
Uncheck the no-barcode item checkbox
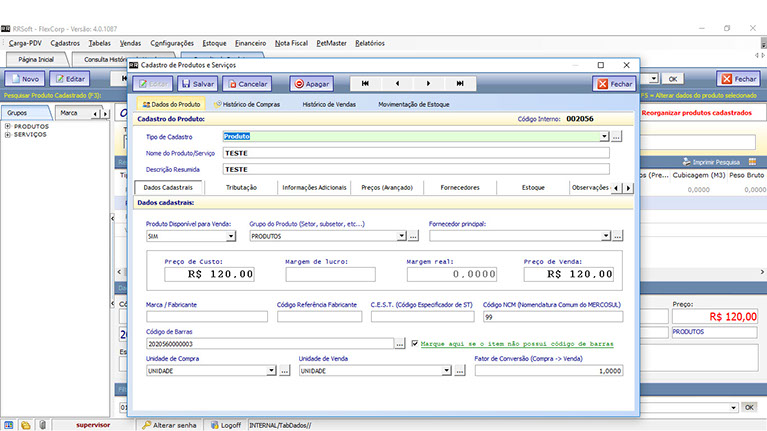[415, 343]
